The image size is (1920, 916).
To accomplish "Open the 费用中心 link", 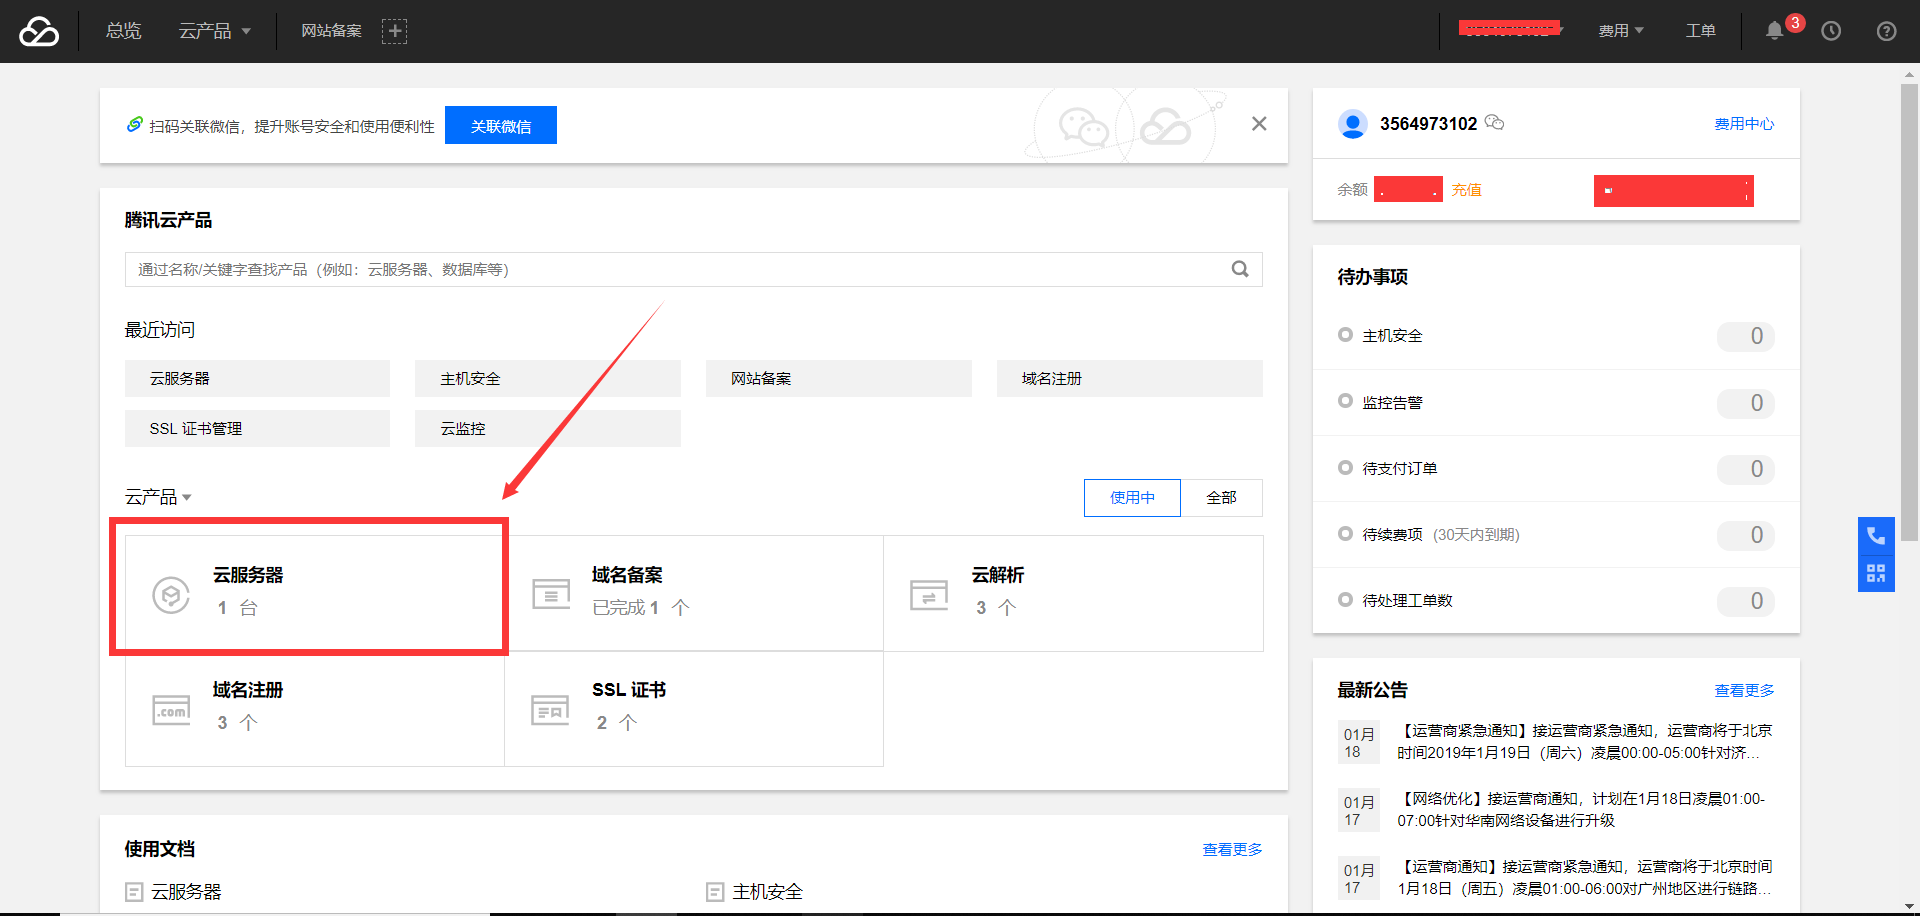I will (1744, 124).
